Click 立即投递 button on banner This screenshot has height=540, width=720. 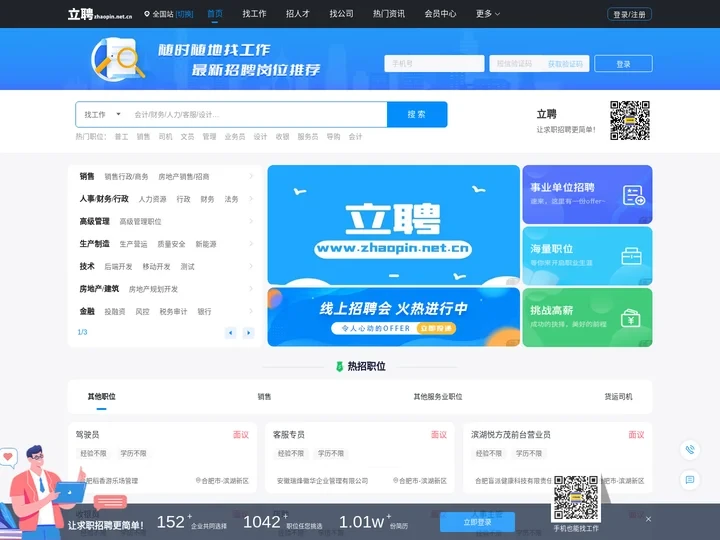(x=436, y=328)
